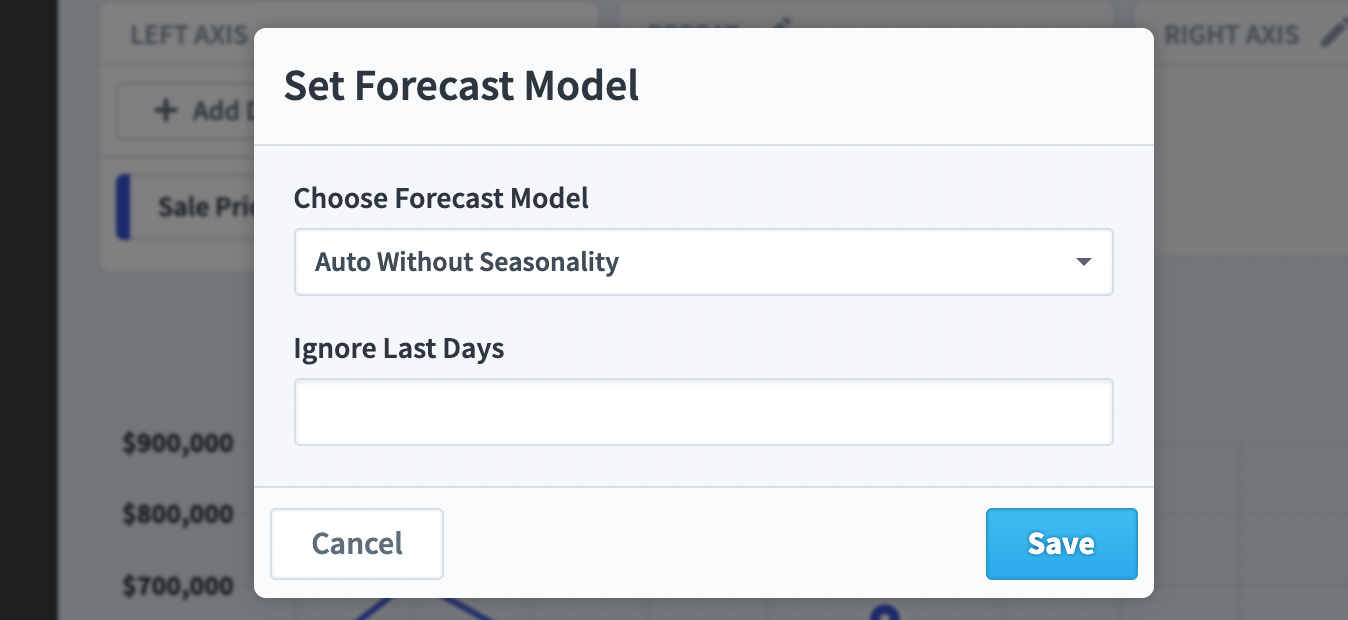
Task: Select the LEFT AXIS panel header
Action: [190, 35]
